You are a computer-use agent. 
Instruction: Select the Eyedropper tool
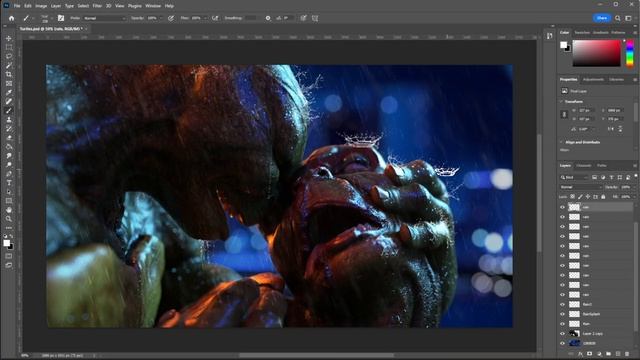tap(9, 92)
